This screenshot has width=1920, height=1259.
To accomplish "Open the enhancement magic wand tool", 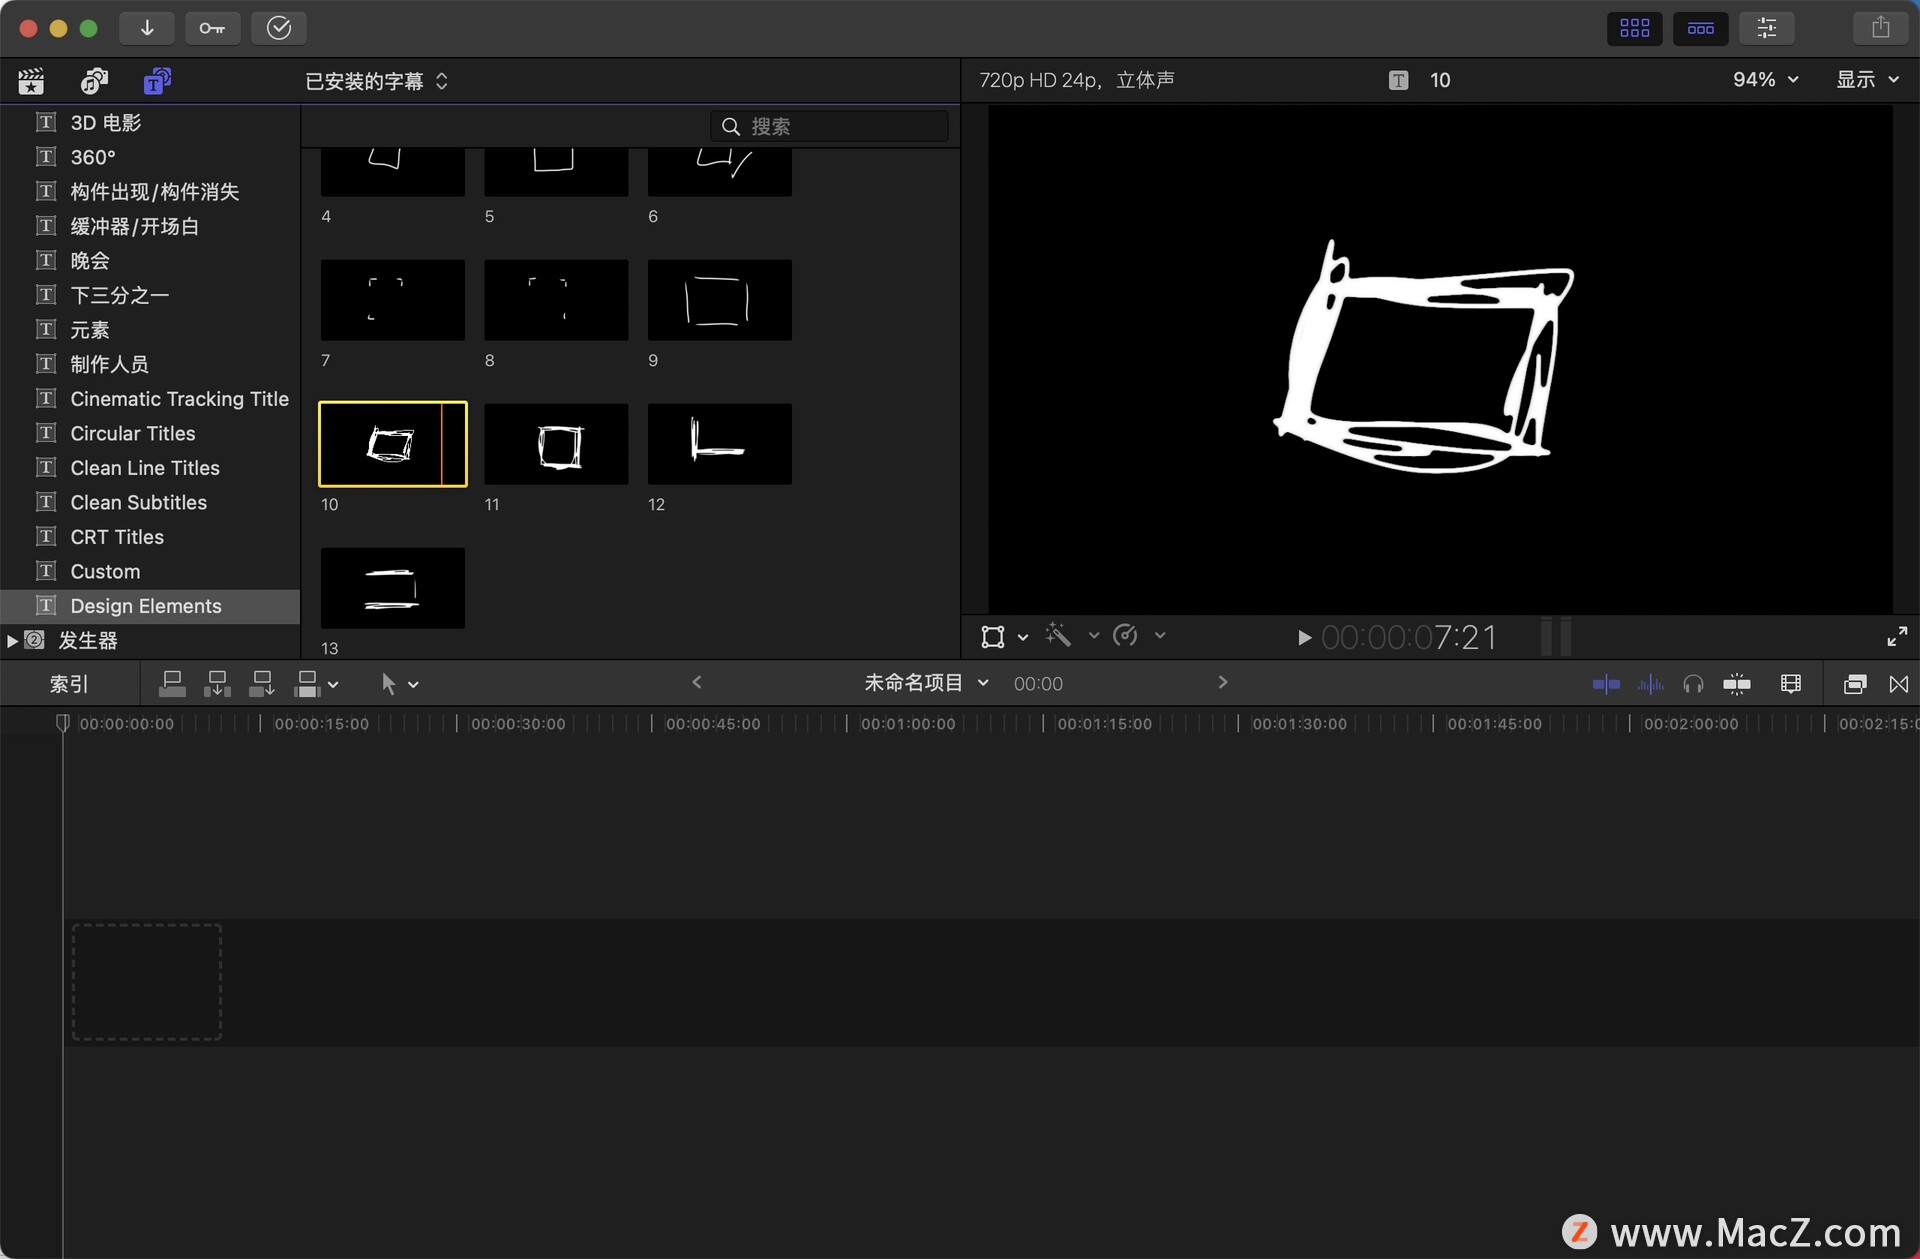I will click(x=1058, y=636).
